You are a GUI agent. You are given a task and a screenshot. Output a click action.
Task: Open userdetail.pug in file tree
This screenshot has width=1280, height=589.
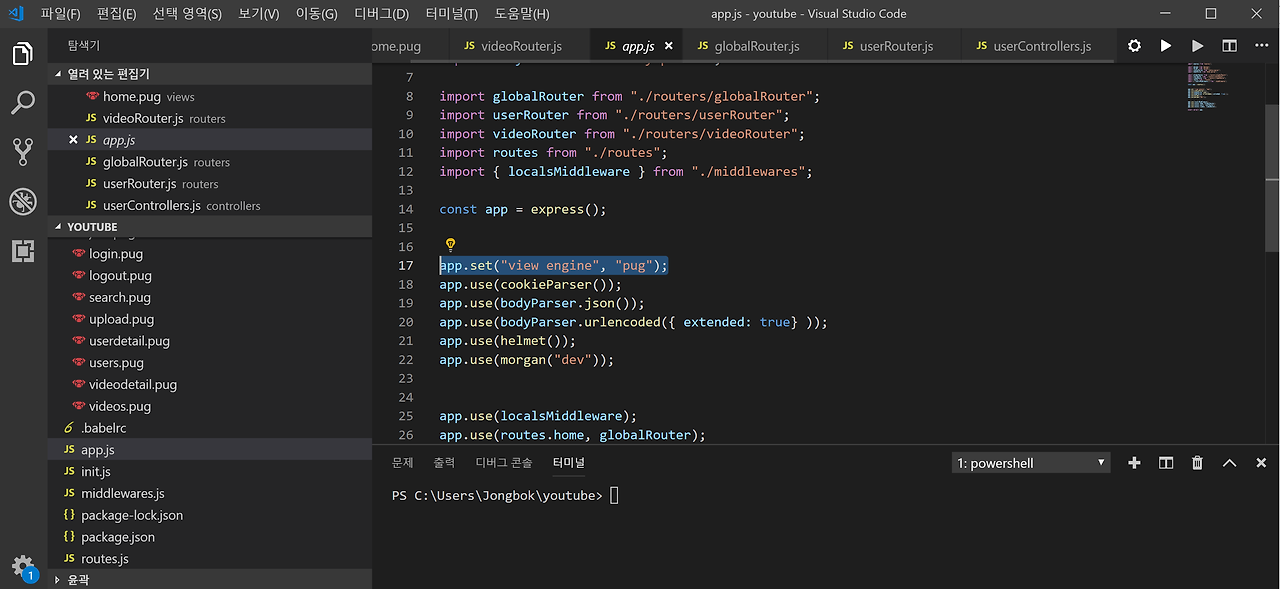click(x=210, y=341)
